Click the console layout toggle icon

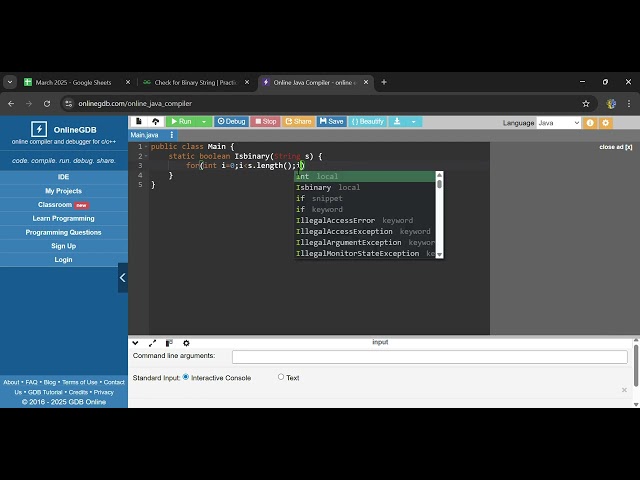(169, 343)
